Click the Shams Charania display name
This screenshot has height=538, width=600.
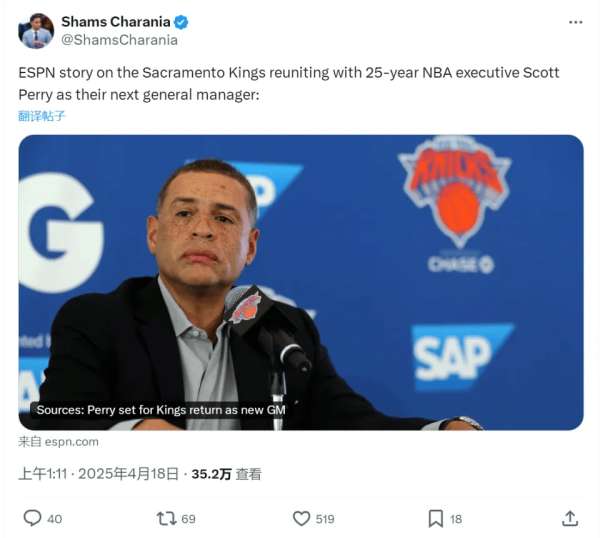tap(116, 22)
